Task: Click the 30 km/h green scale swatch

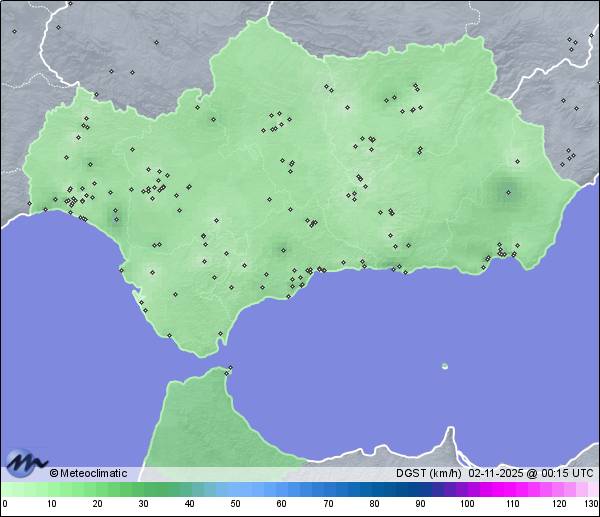Action: (143, 490)
